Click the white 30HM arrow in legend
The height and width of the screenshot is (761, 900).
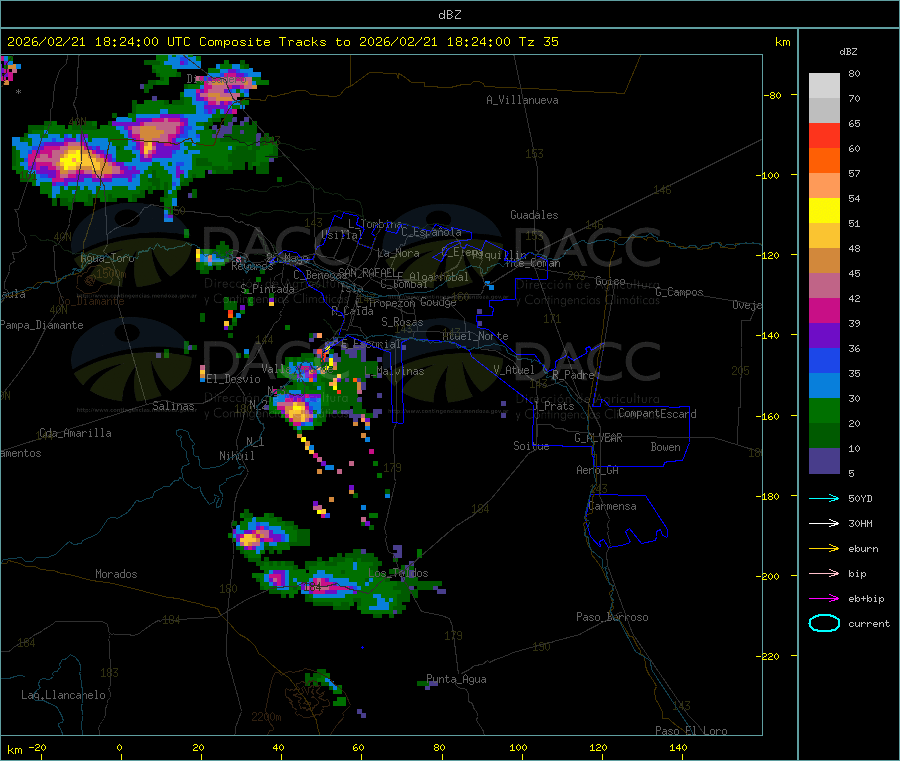click(x=824, y=523)
